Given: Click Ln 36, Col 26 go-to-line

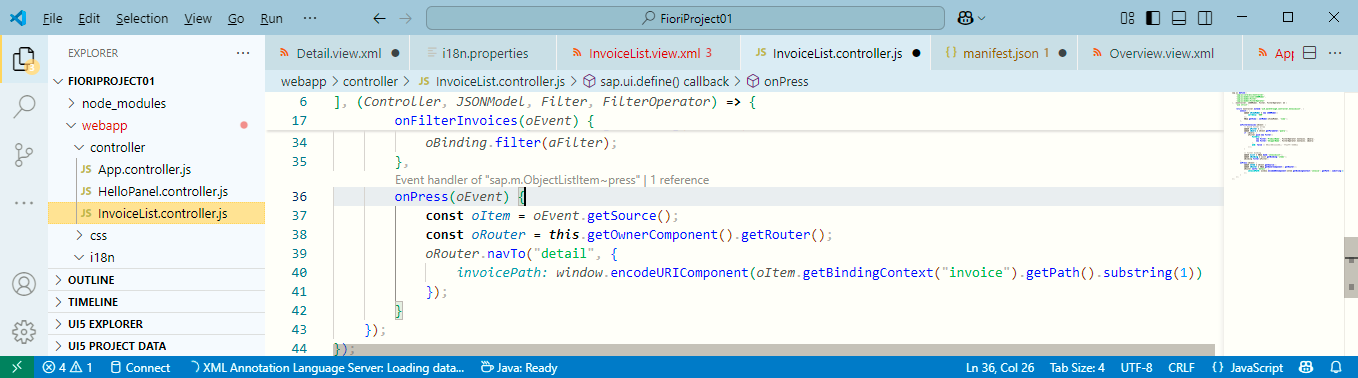Looking at the screenshot, I should [1000, 367].
